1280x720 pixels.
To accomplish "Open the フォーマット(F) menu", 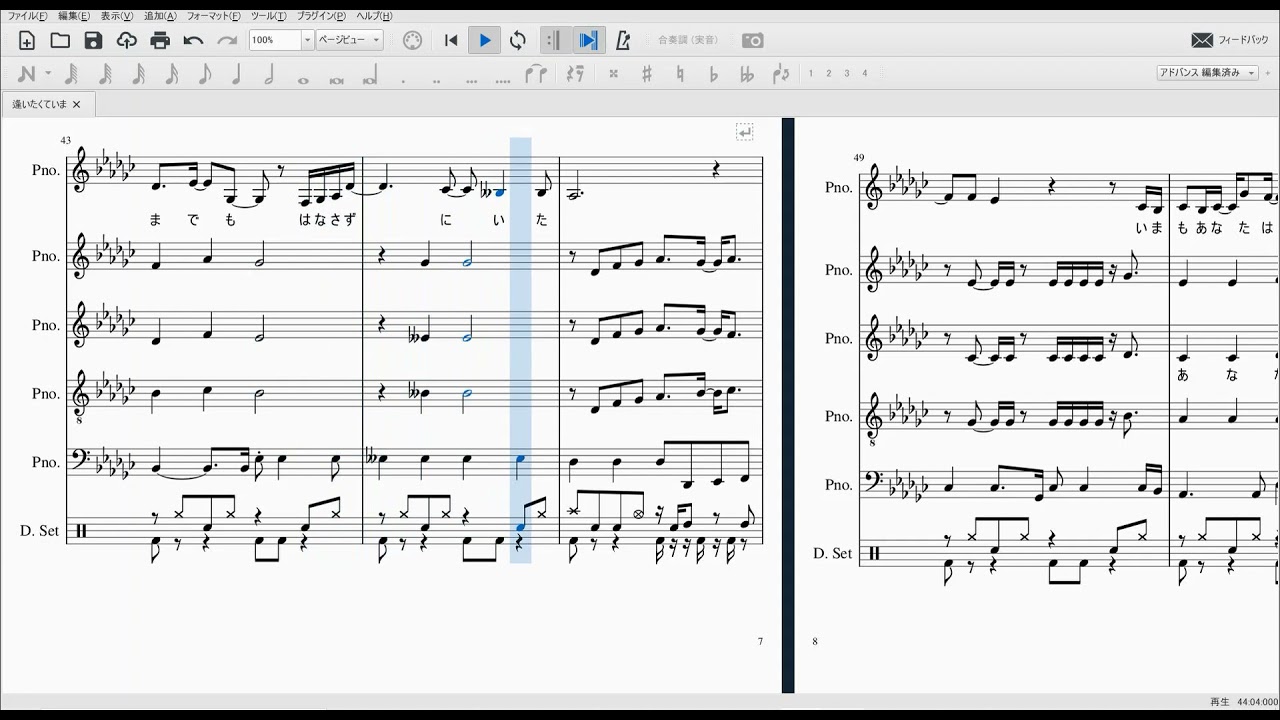I will tap(213, 16).
